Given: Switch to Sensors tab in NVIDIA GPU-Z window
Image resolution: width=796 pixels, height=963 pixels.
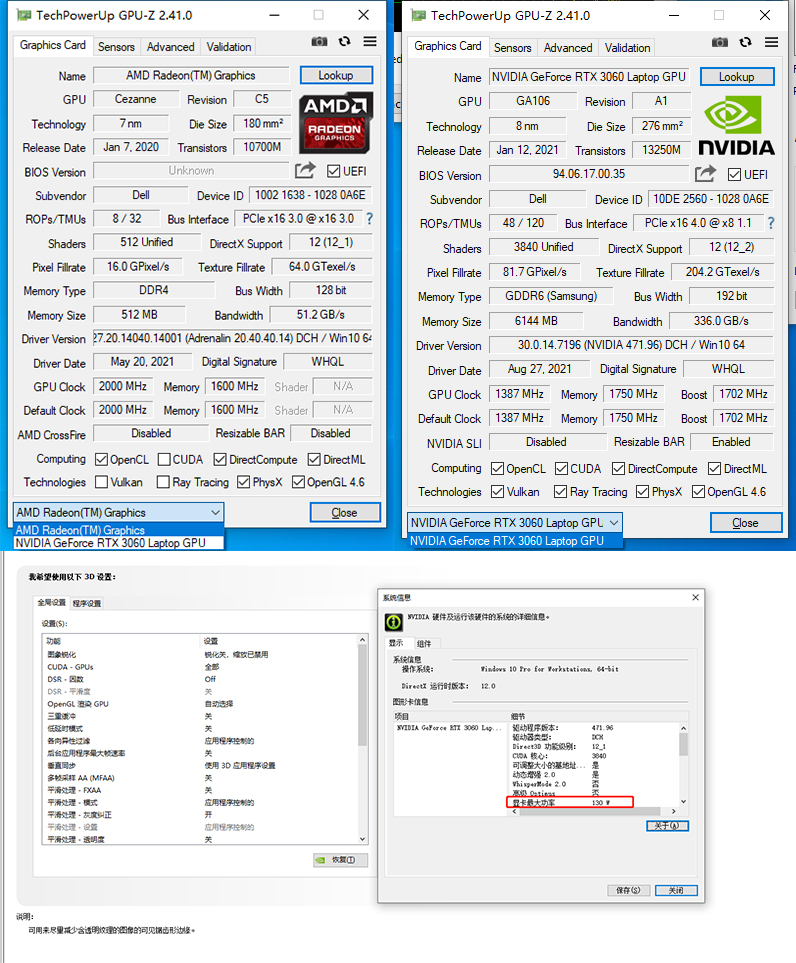Looking at the screenshot, I should (512, 48).
